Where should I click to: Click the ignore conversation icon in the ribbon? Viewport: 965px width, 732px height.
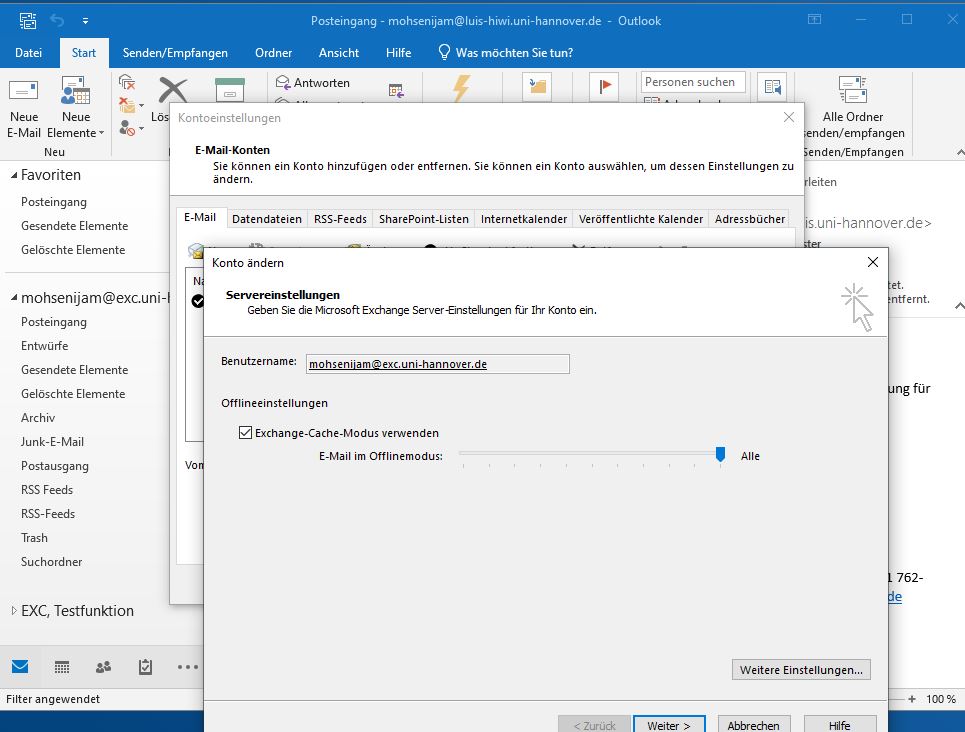tap(127, 82)
